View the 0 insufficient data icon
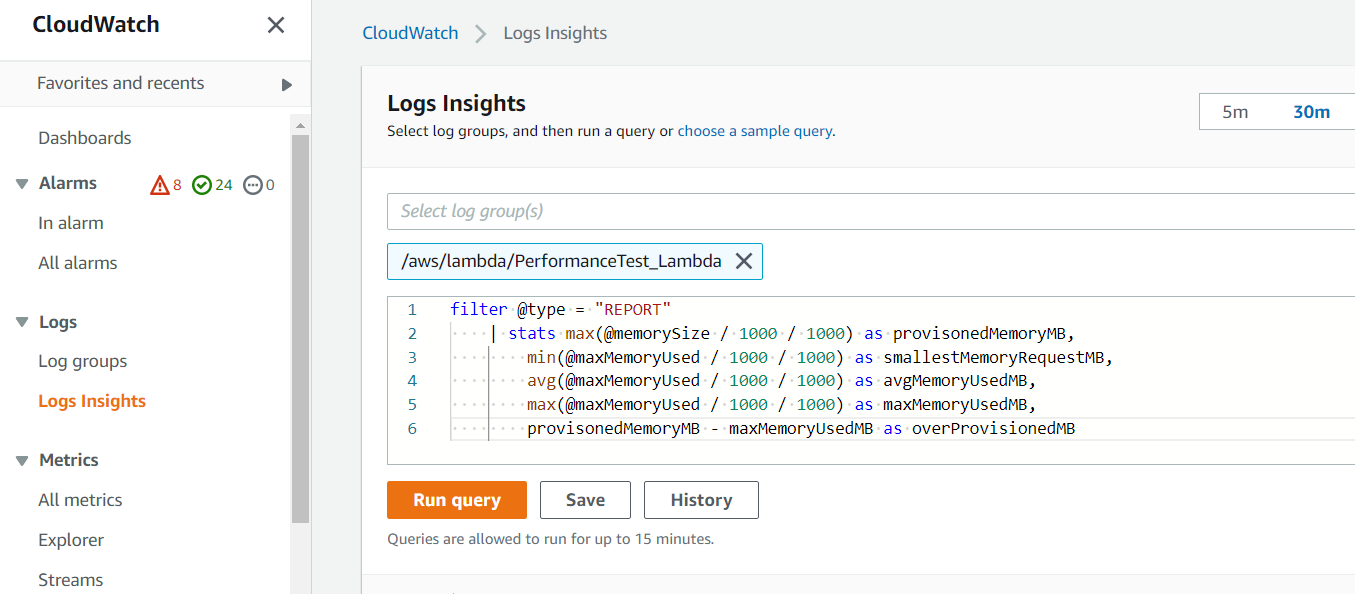Screen dimensions: 1355x594 tap(253, 185)
